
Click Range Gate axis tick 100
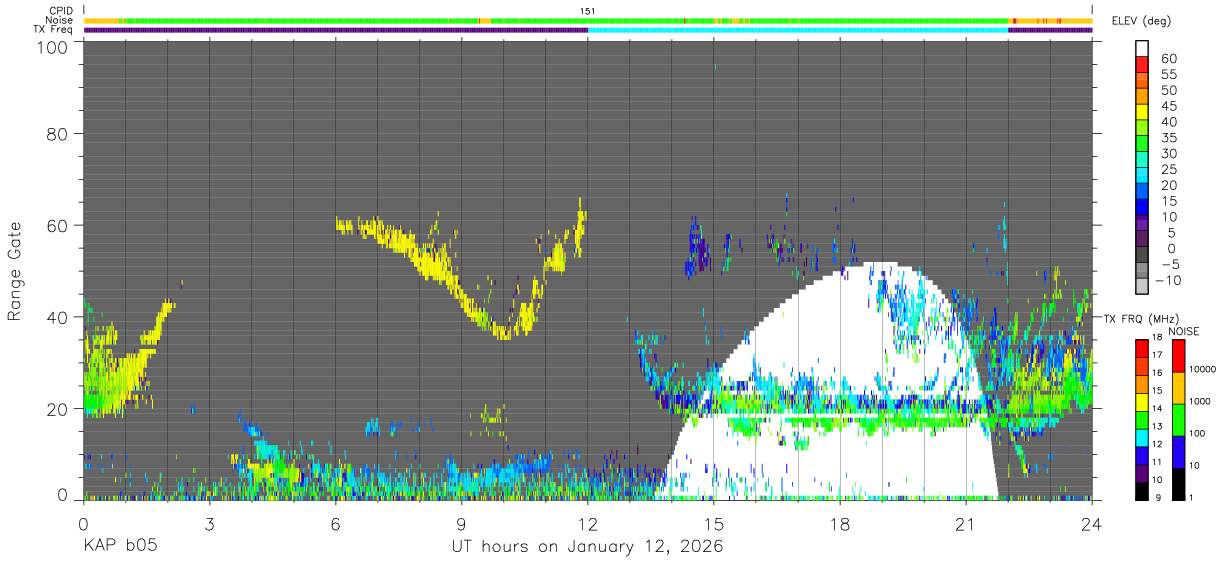[53, 46]
